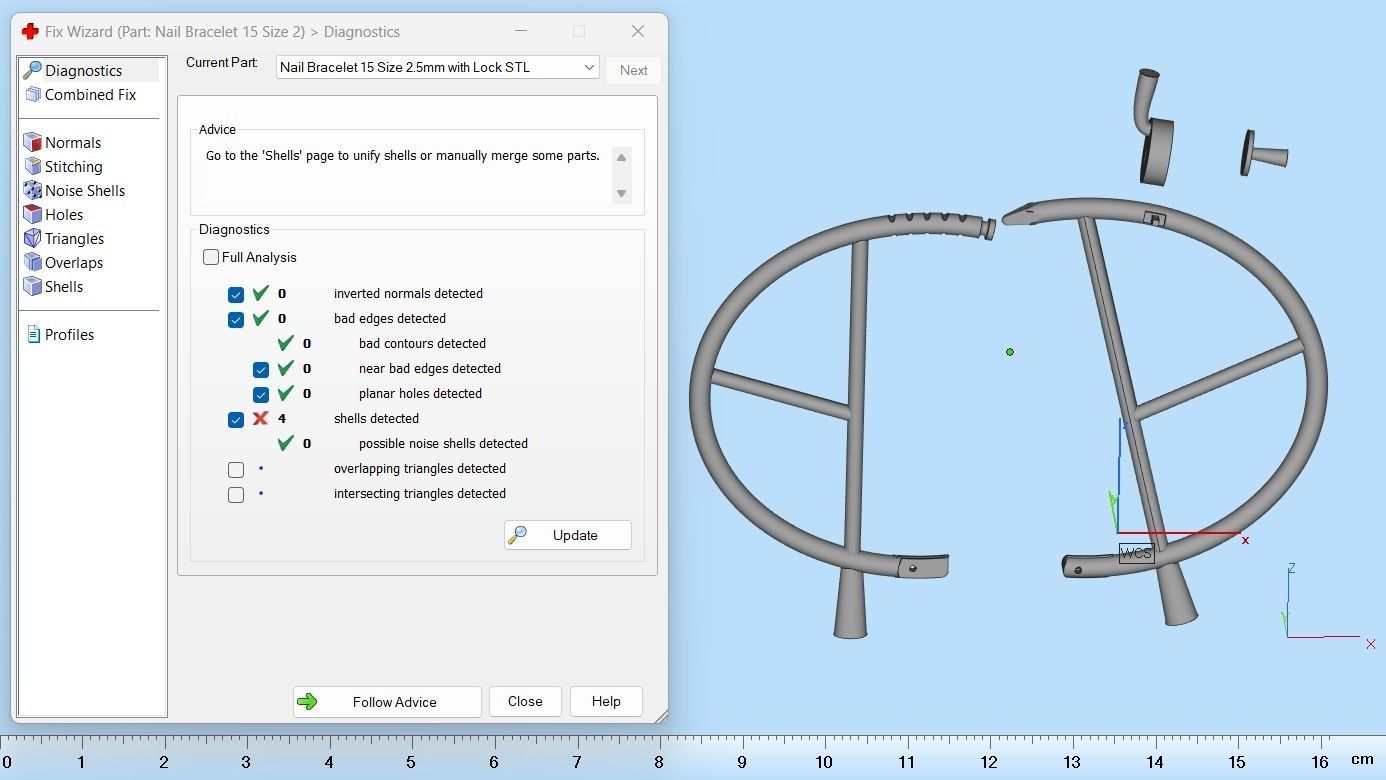Image resolution: width=1386 pixels, height=780 pixels.
Task: Click the Overlaps page icon
Action: tap(32, 263)
